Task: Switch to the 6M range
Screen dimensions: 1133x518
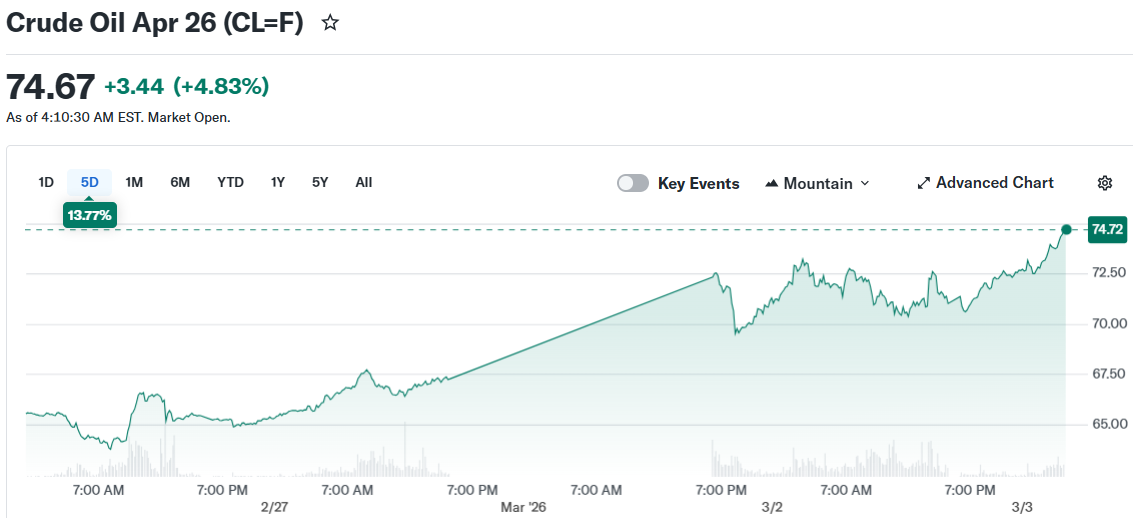Action: 180,182
